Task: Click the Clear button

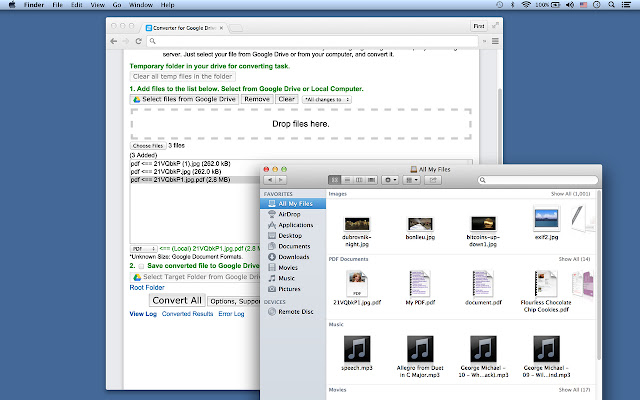Action: tap(287, 99)
